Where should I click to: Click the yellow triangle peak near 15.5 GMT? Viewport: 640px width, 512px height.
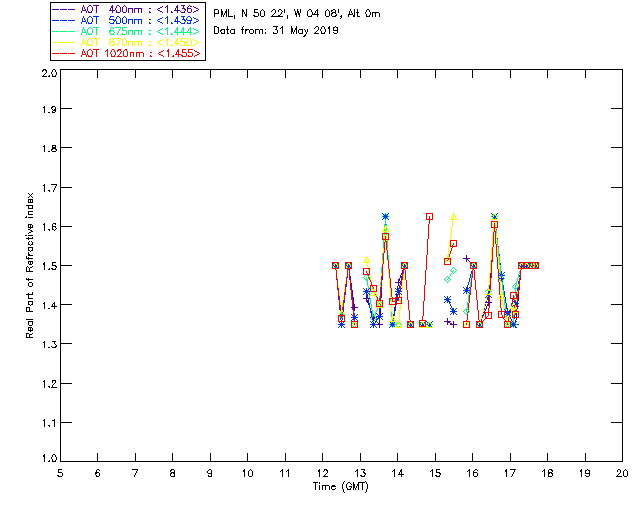pyautogui.click(x=453, y=217)
